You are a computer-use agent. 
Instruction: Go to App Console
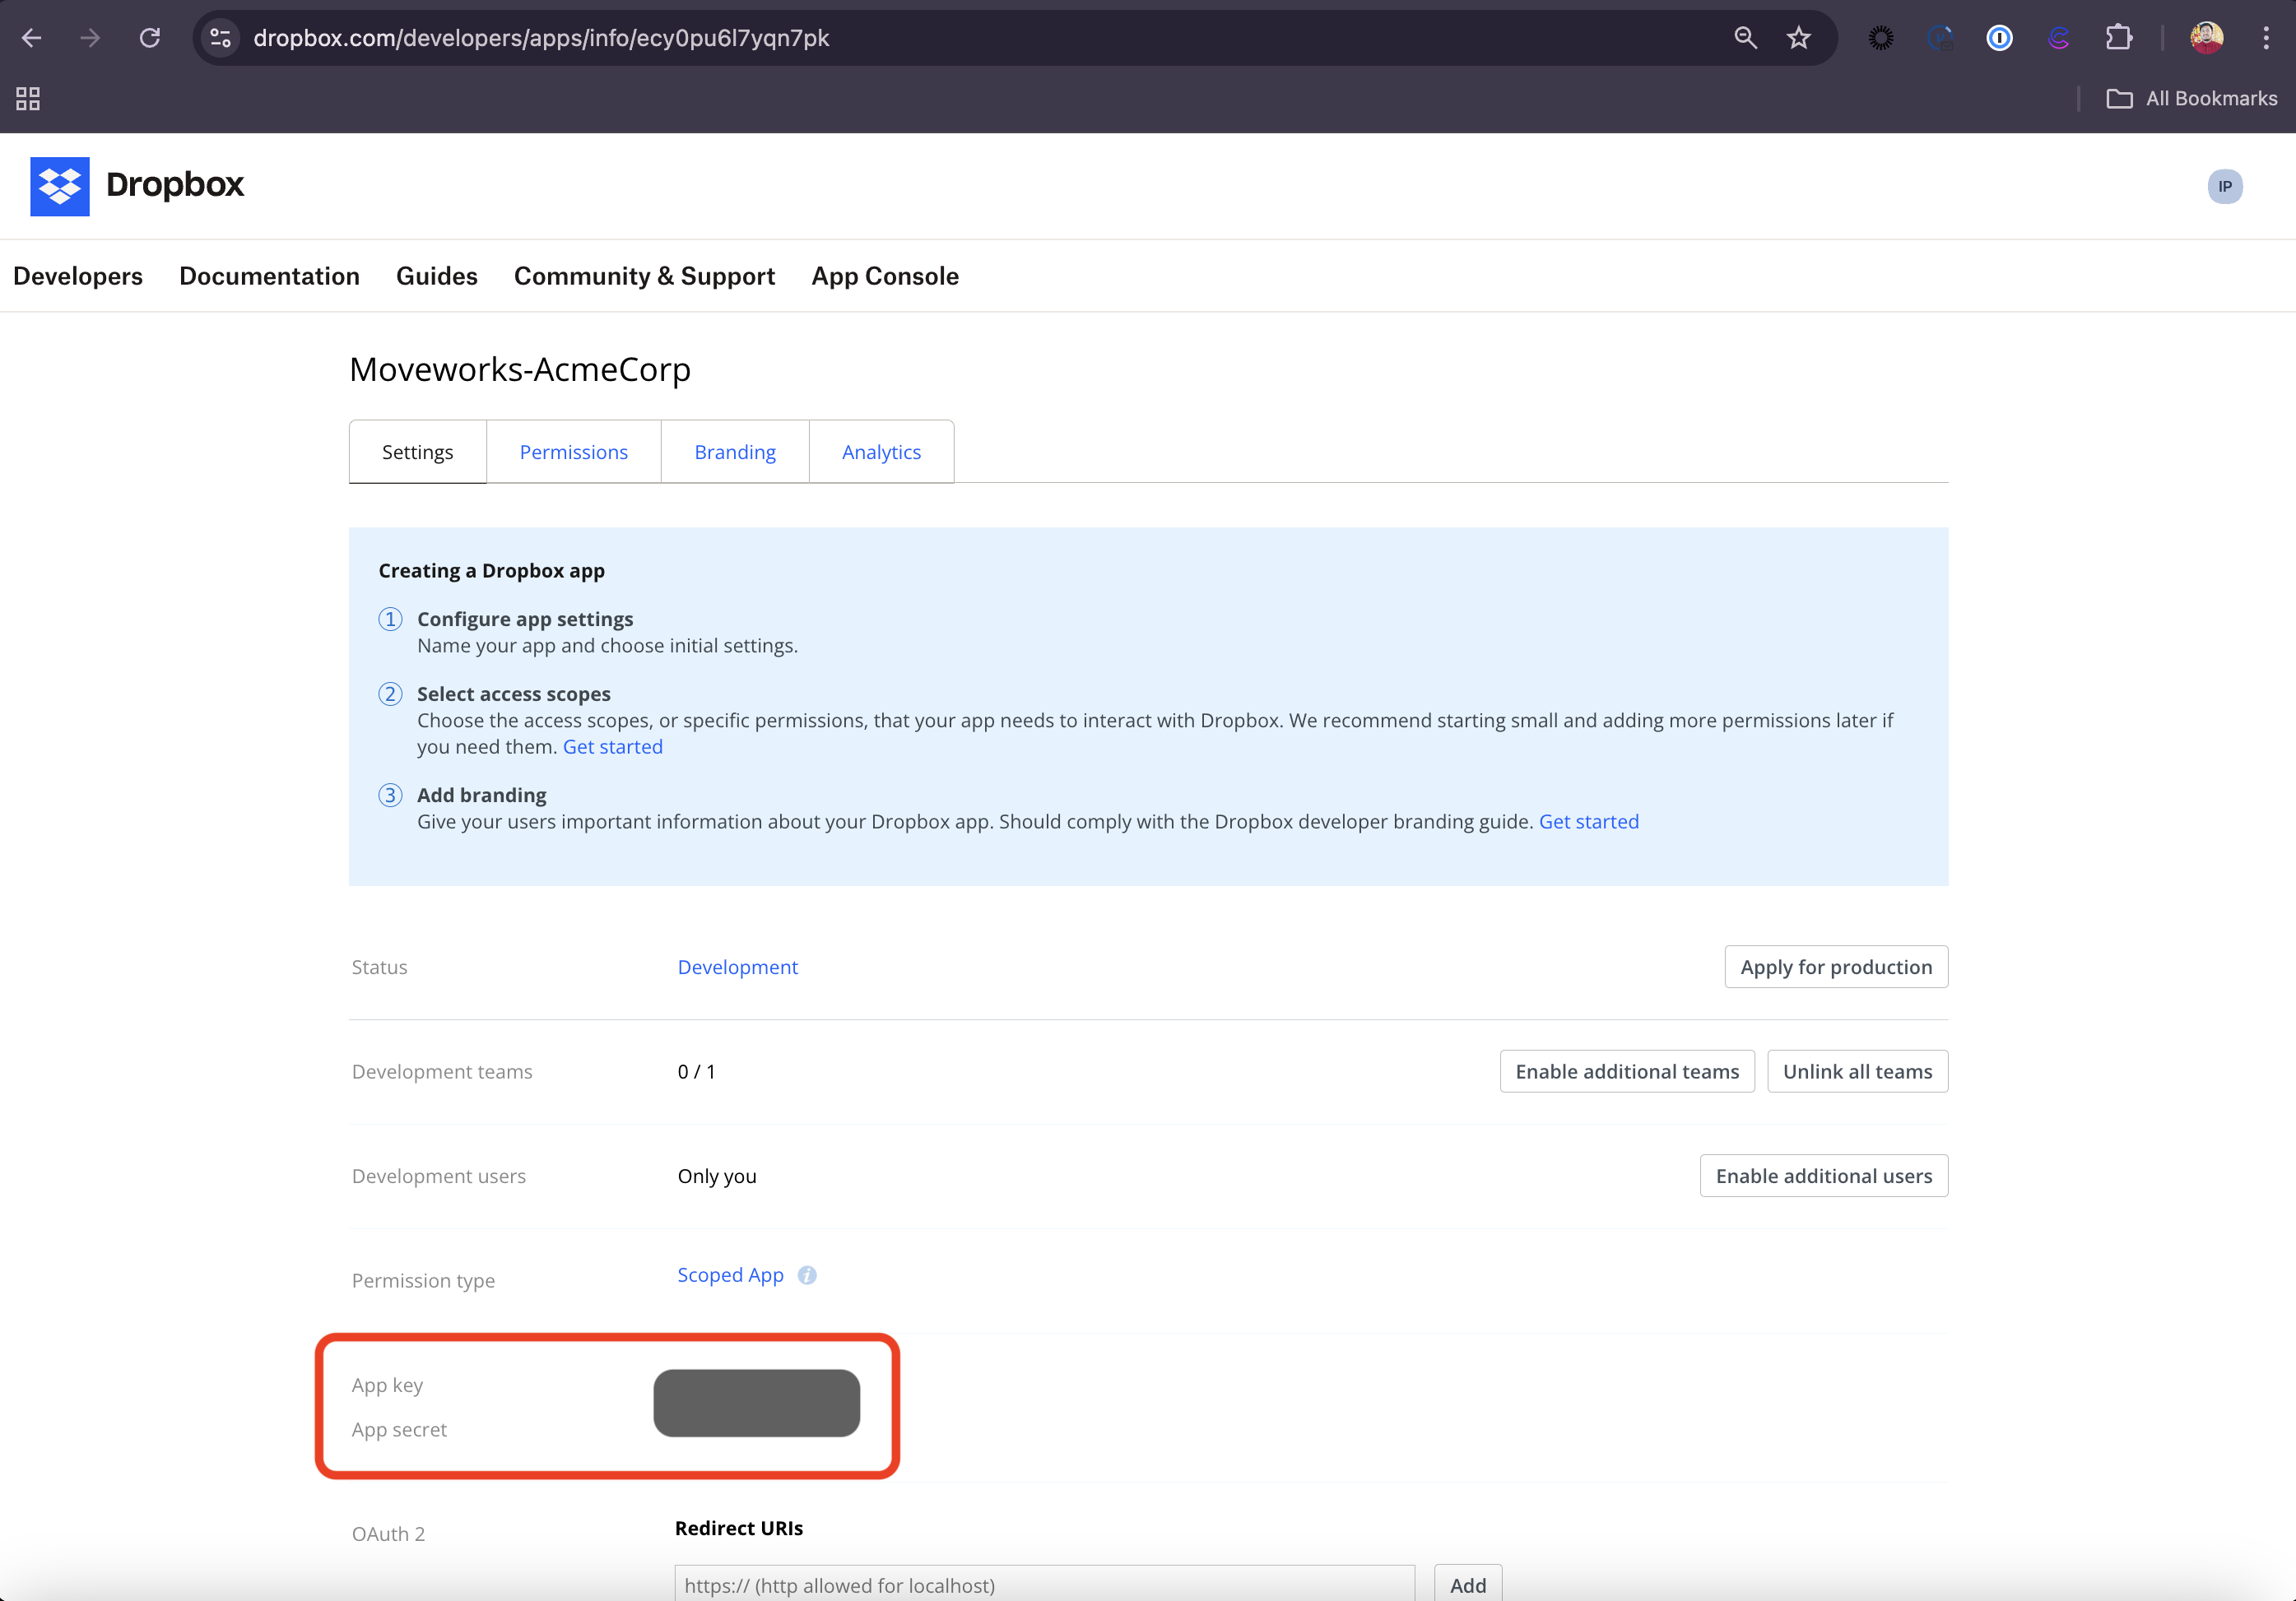point(885,276)
